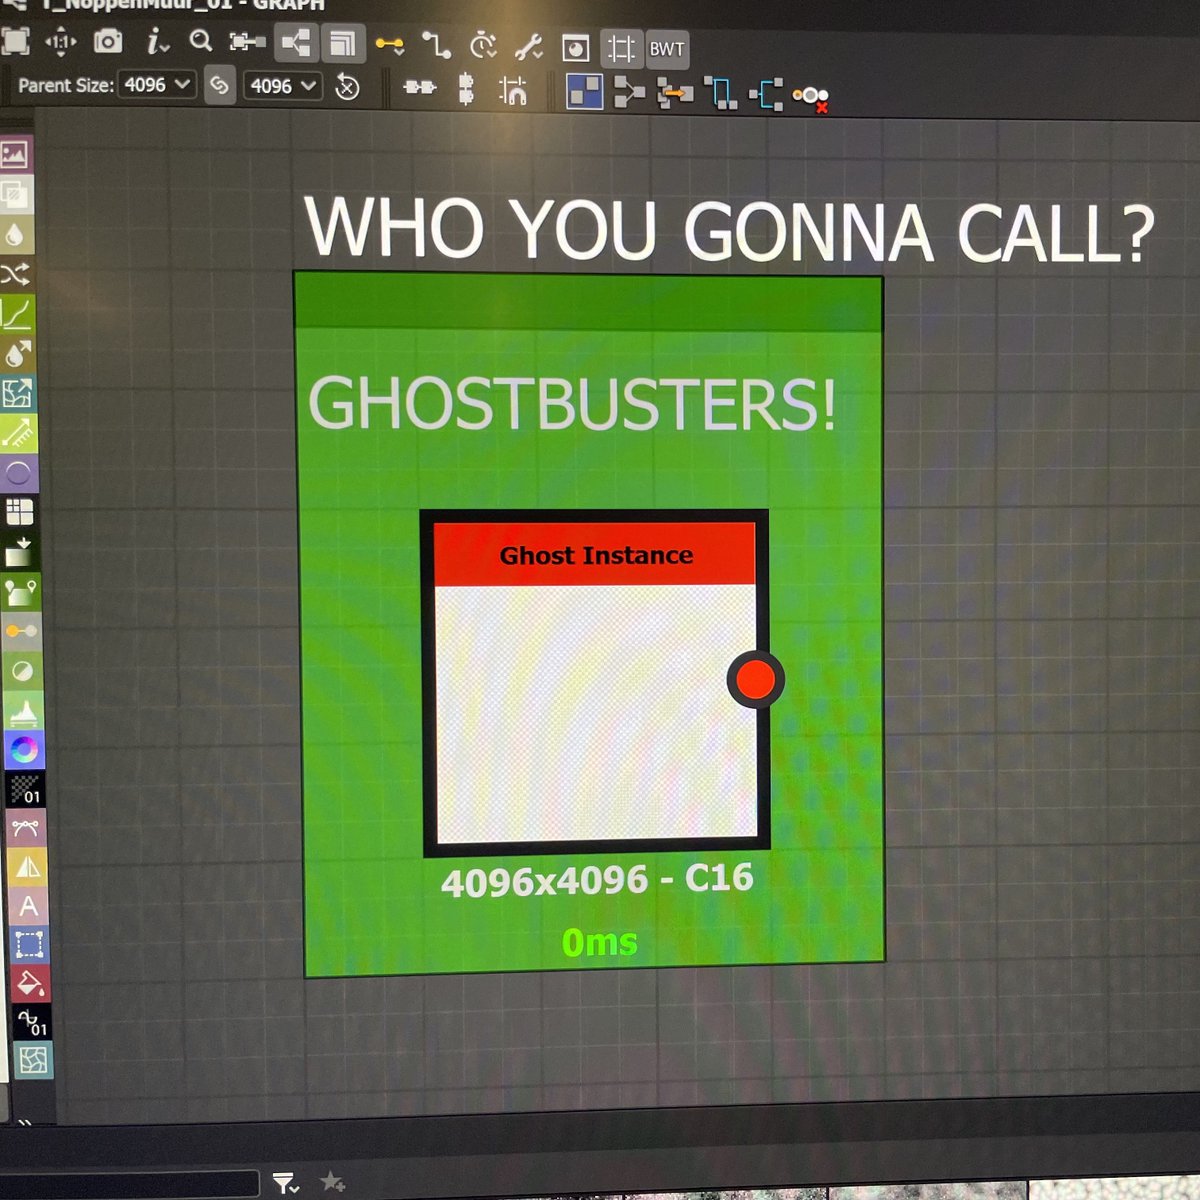This screenshot has width=1200, height=1200.
Task: Add an HSL color wheel node
Action: pos(24,749)
